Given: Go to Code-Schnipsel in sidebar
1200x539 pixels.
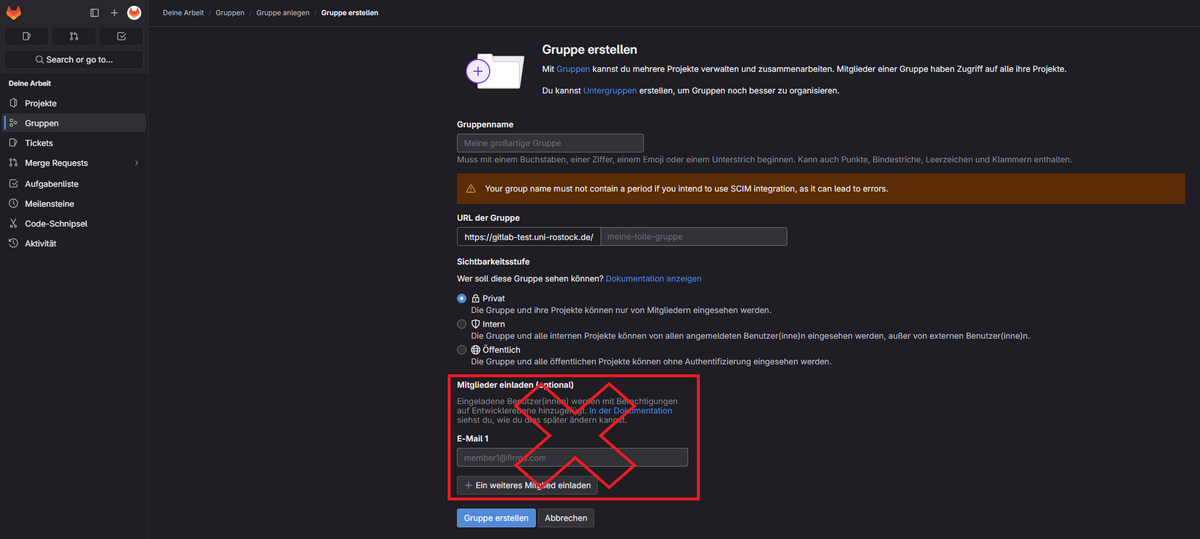Looking at the screenshot, I should tap(56, 223).
